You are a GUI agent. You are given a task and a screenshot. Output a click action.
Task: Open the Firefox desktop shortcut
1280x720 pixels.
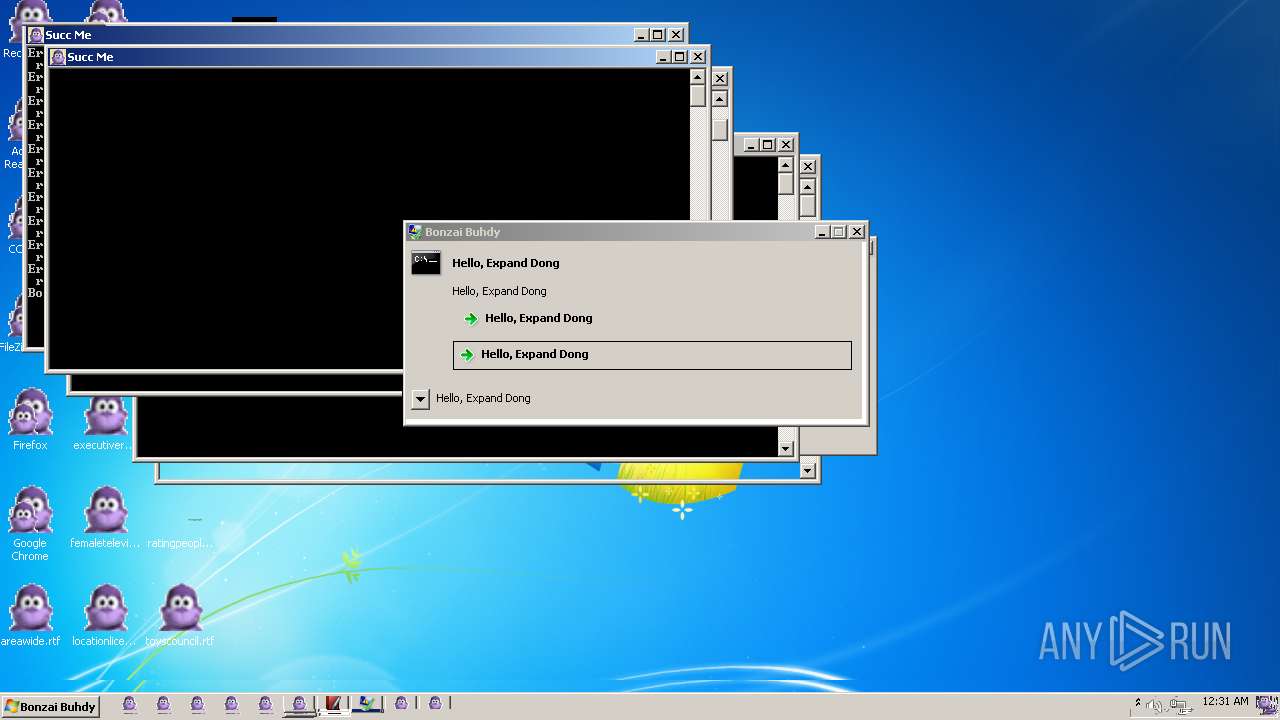click(x=30, y=420)
